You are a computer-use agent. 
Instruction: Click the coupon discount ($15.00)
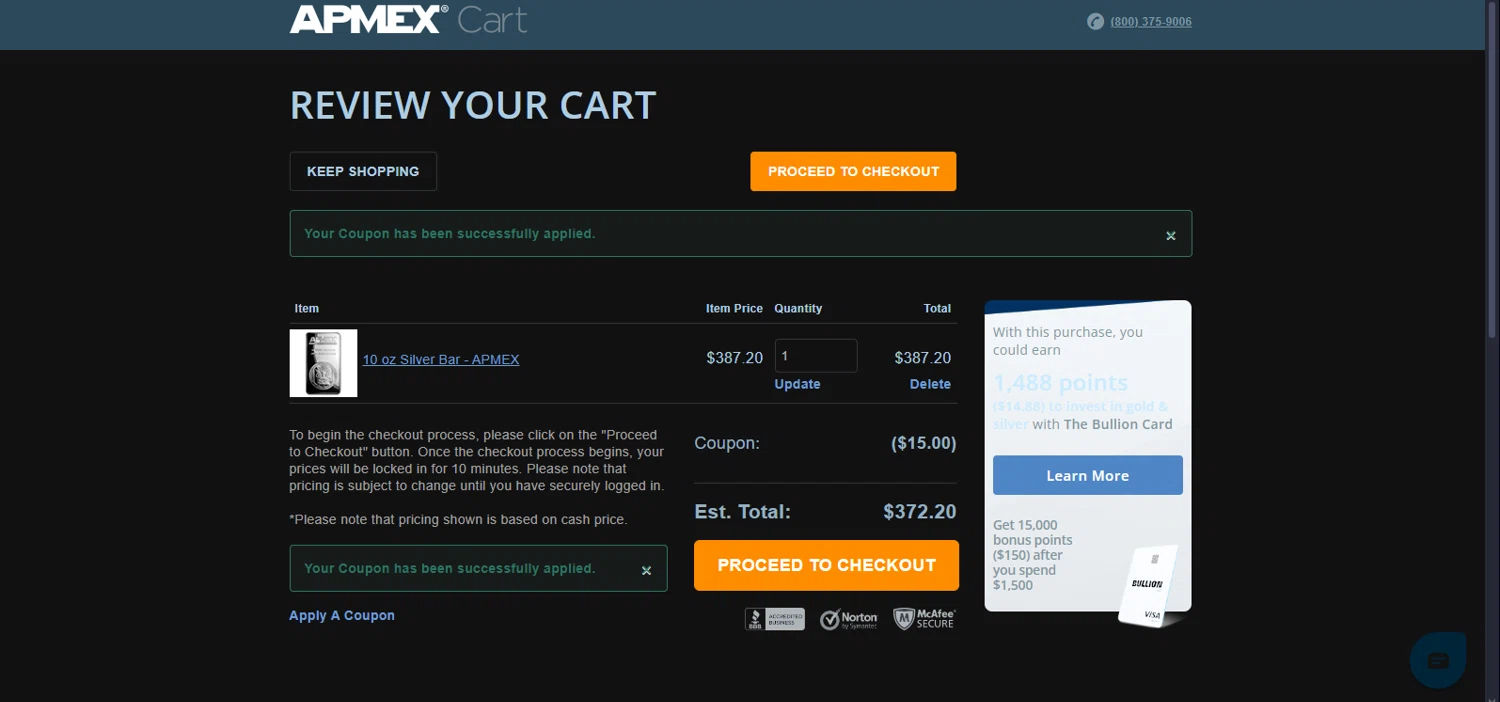tap(923, 442)
